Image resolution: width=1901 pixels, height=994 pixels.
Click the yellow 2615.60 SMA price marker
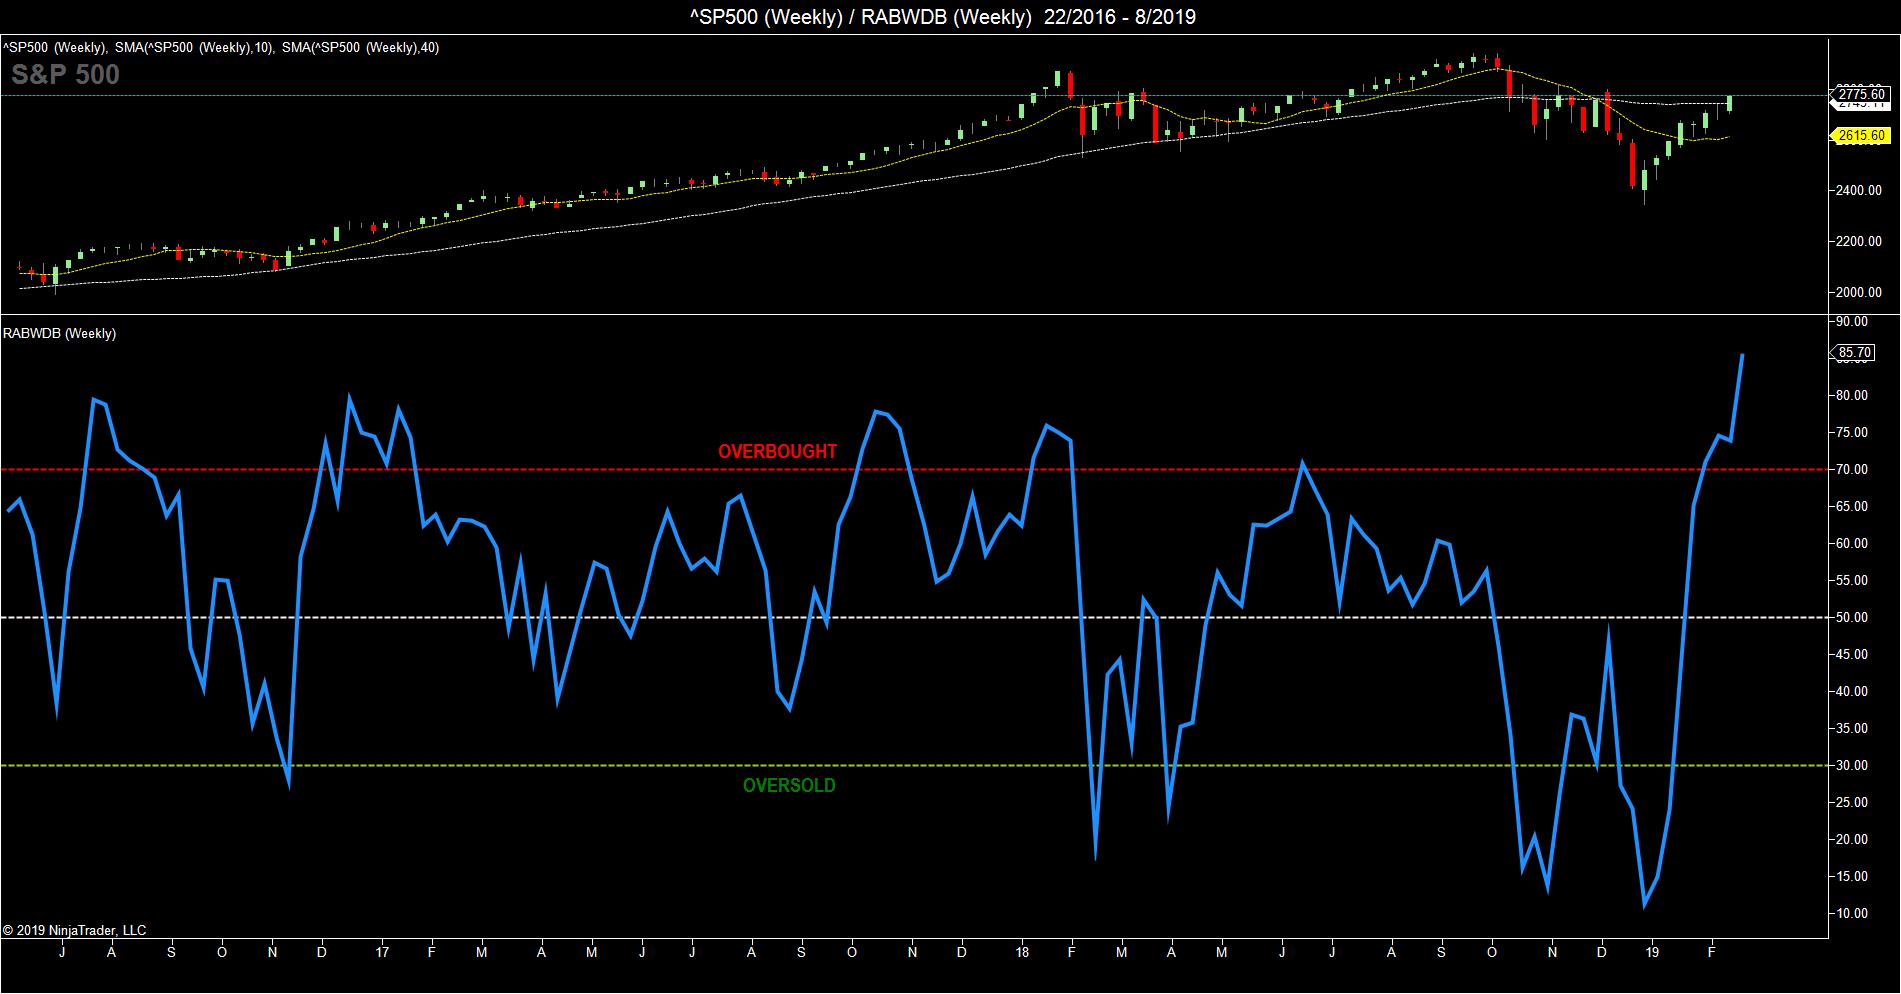tap(1861, 136)
